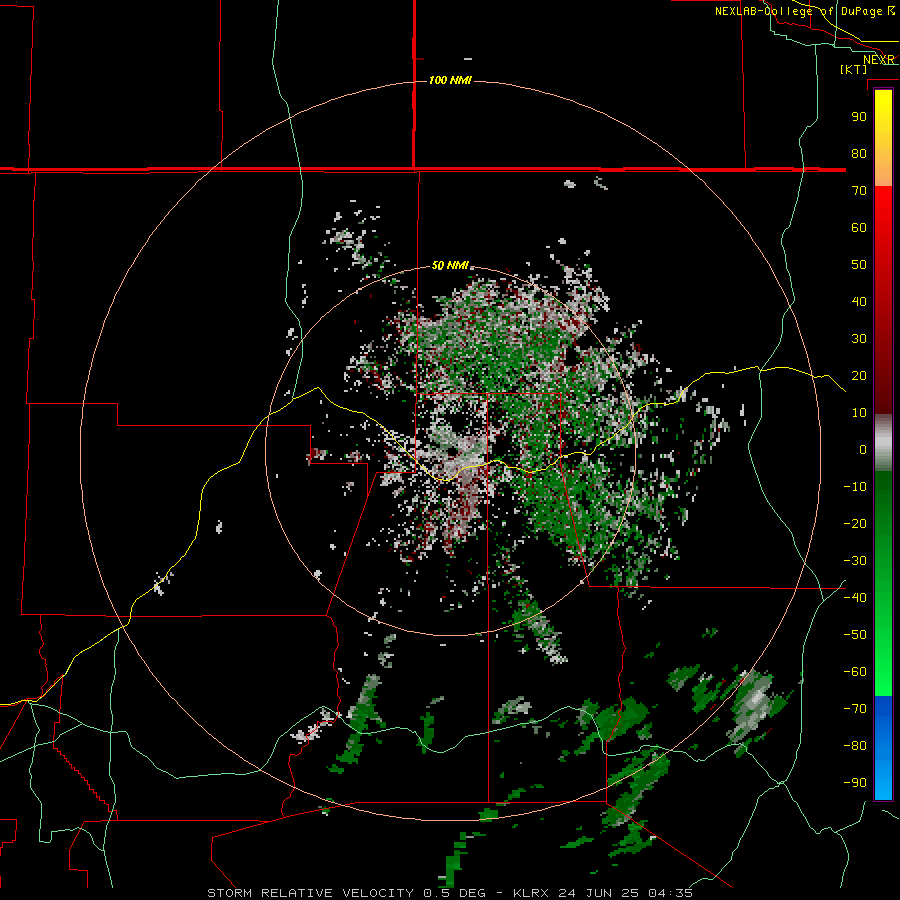
Task: Click the -60 value on the color scale
Action: [855, 672]
